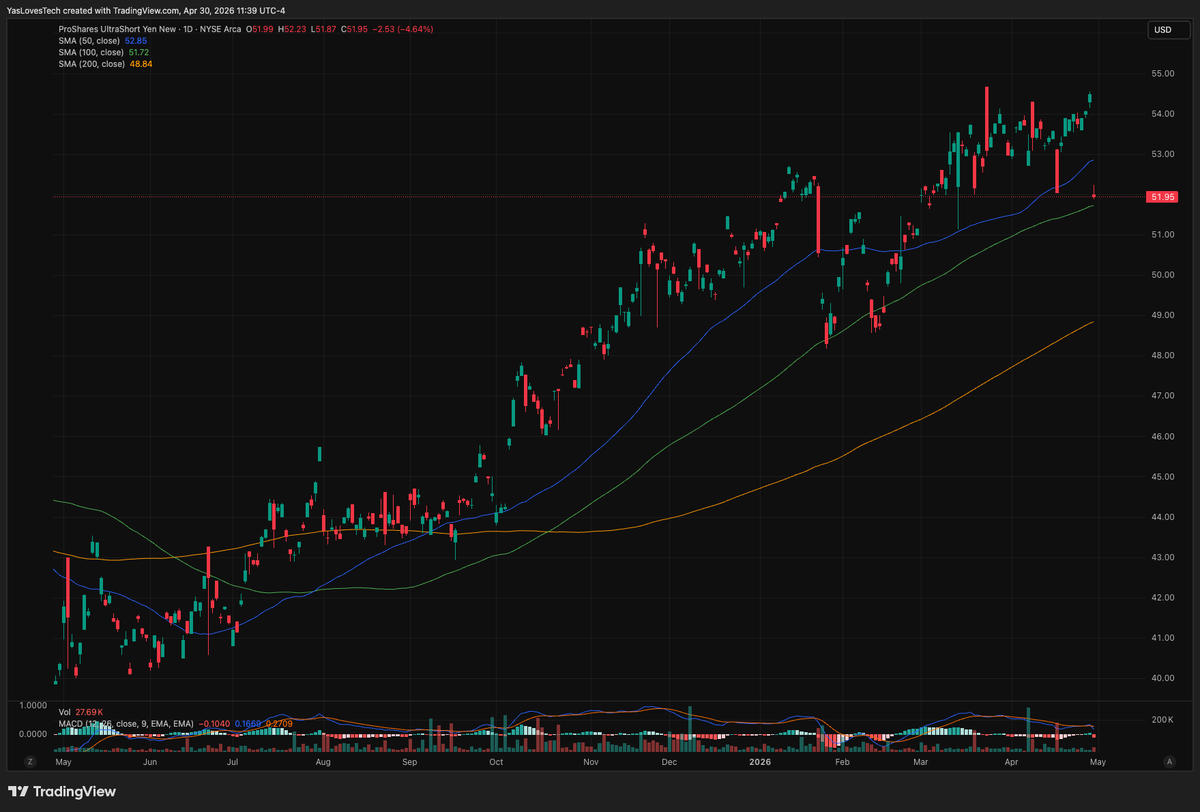Image resolution: width=1200 pixels, height=812 pixels.
Task: Click the Feb label on the time axis
Action: tap(842, 762)
